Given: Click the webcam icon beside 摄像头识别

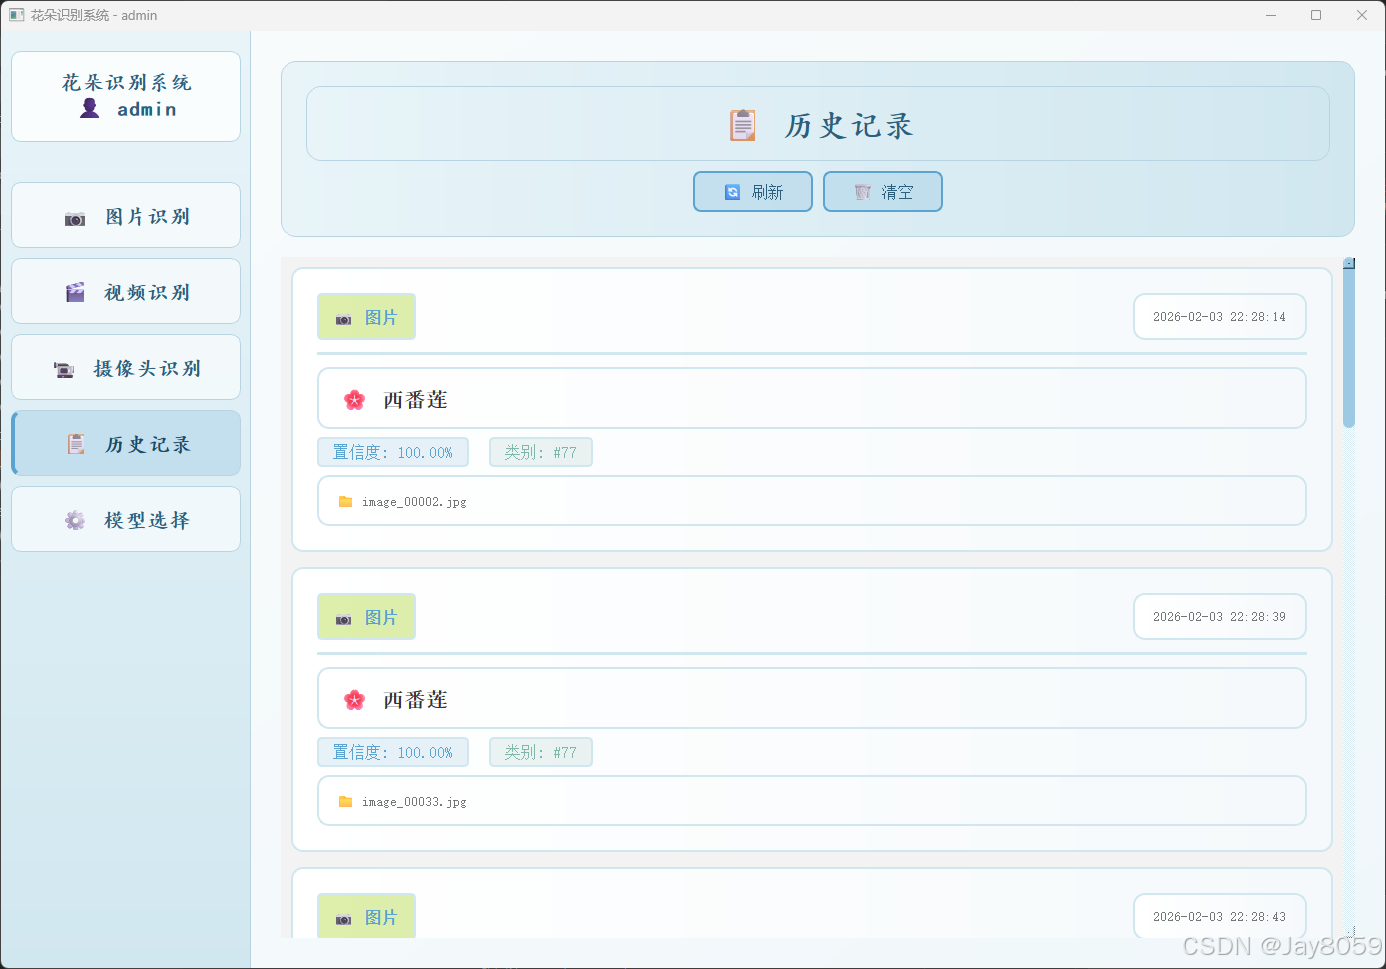Looking at the screenshot, I should (x=64, y=369).
